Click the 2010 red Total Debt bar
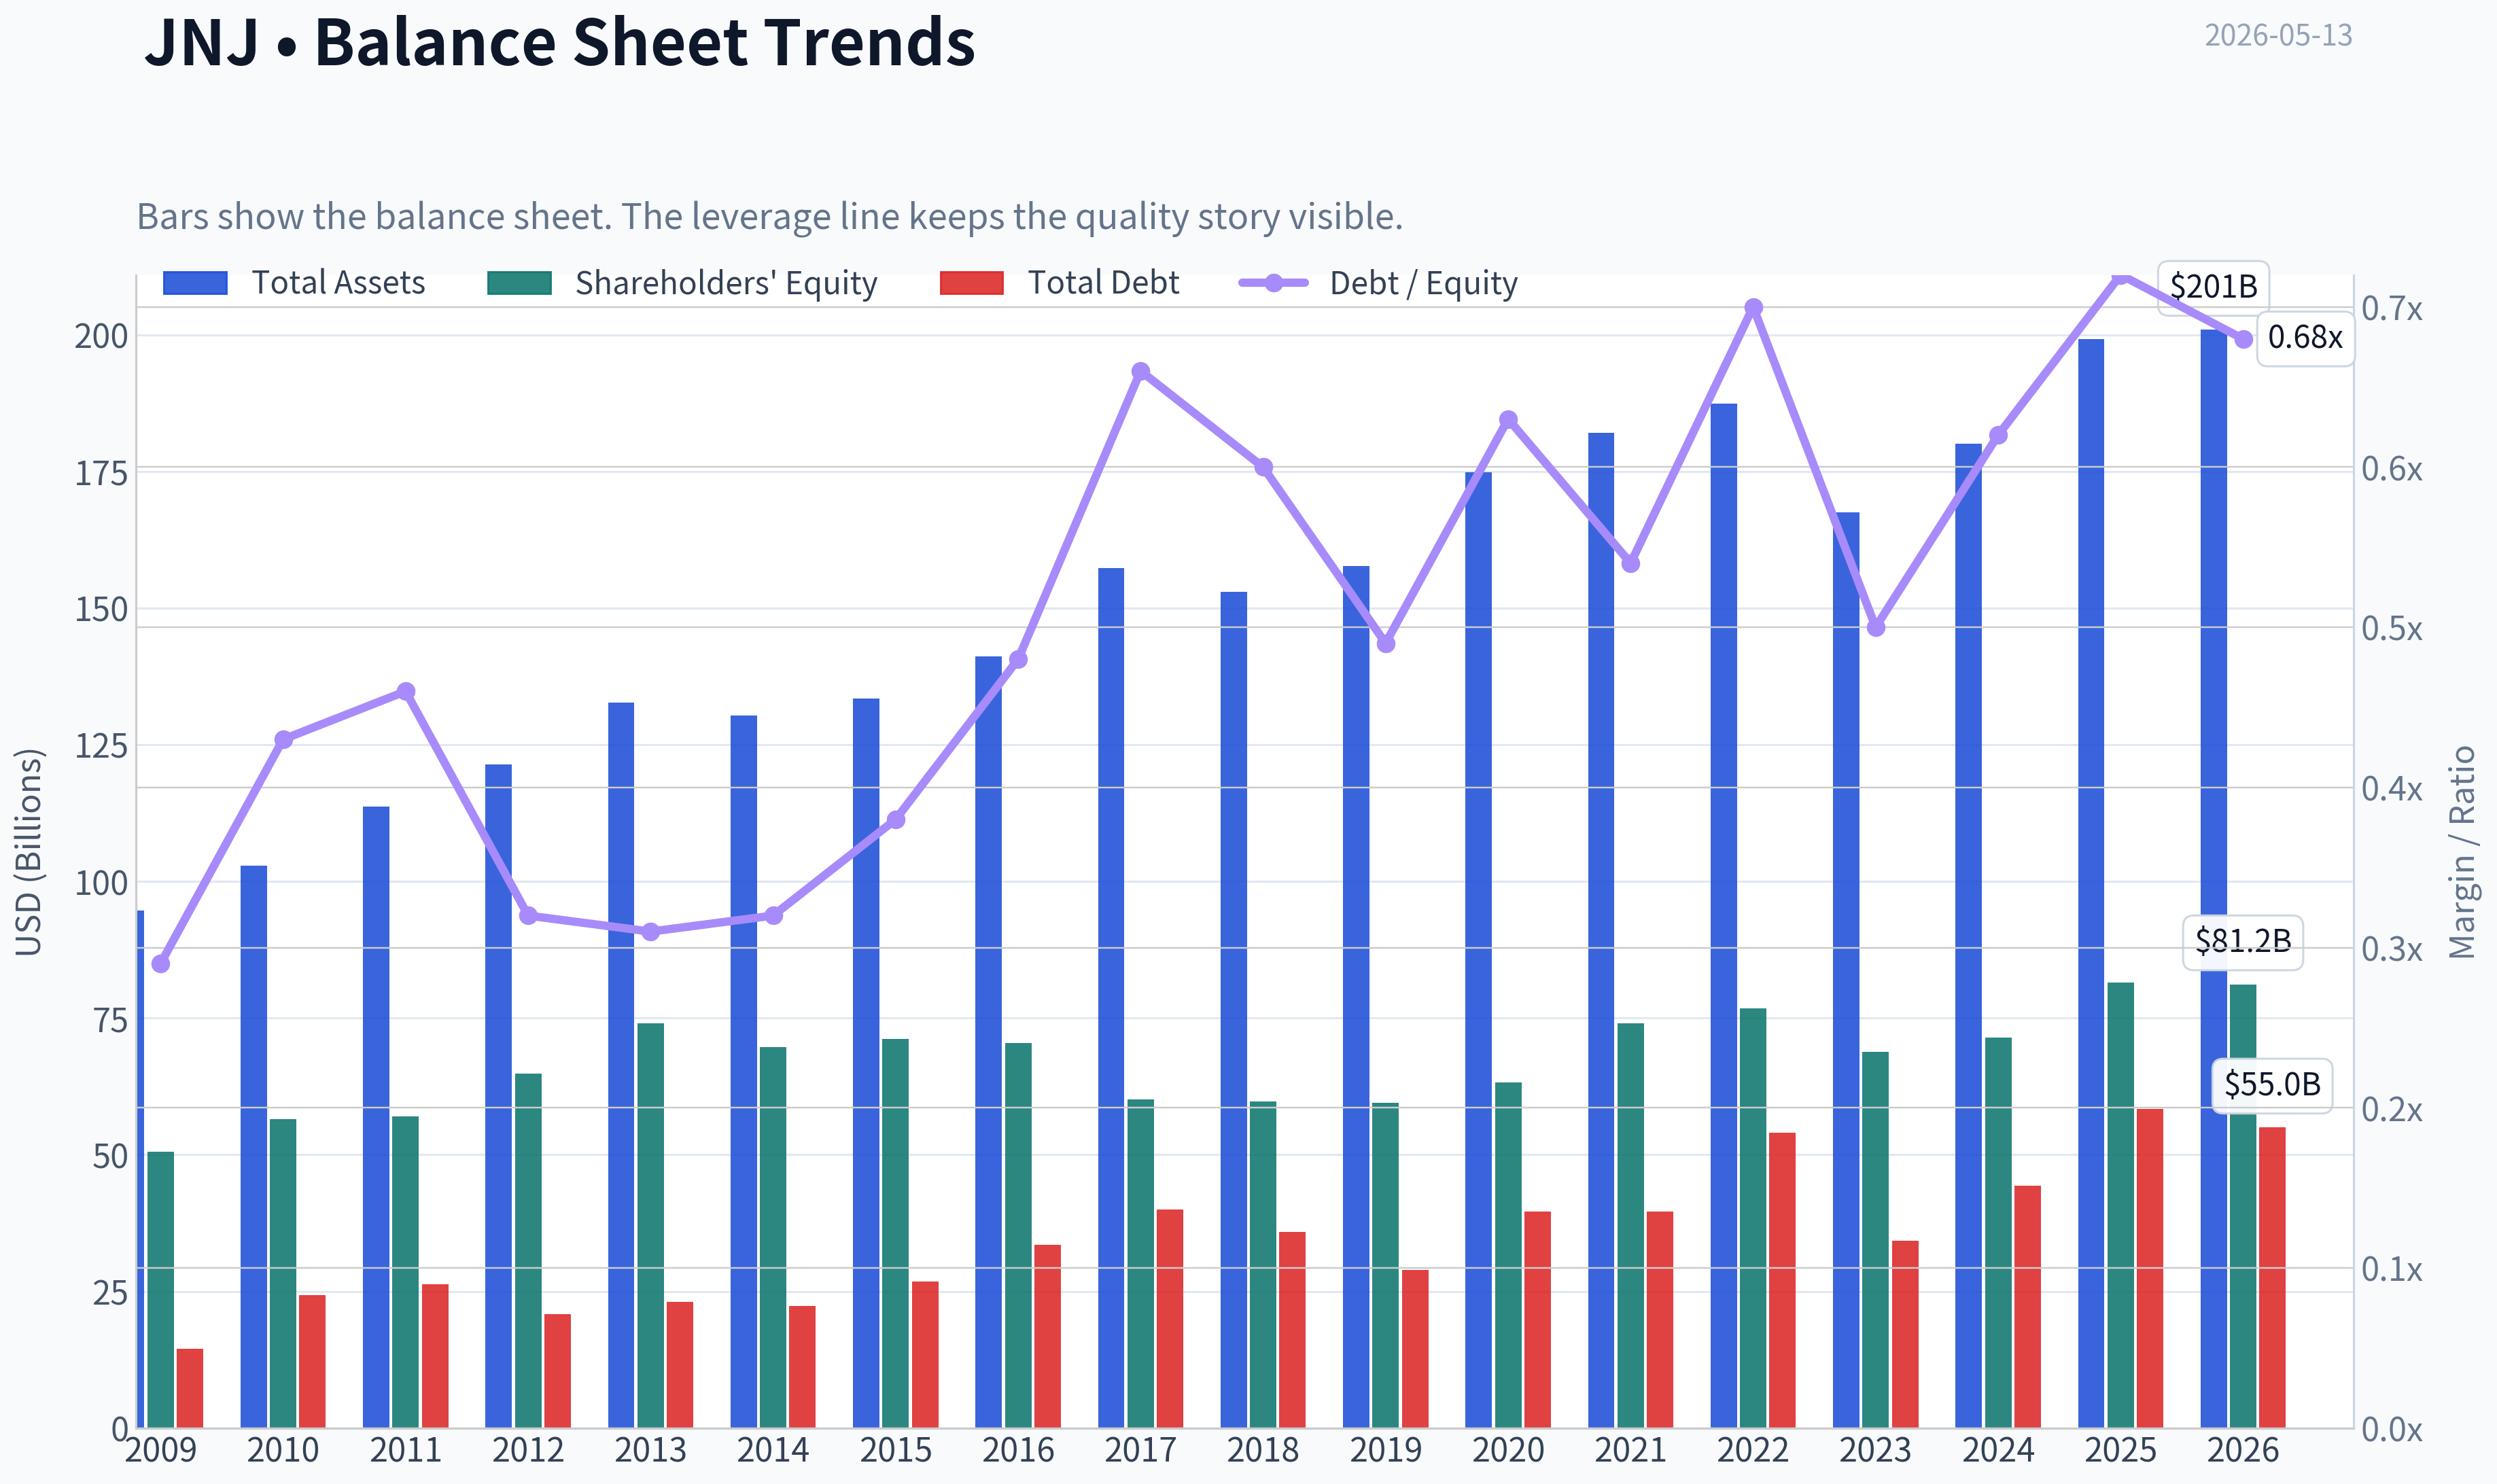The image size is (2497, 1484). [x=312, y=1361]
